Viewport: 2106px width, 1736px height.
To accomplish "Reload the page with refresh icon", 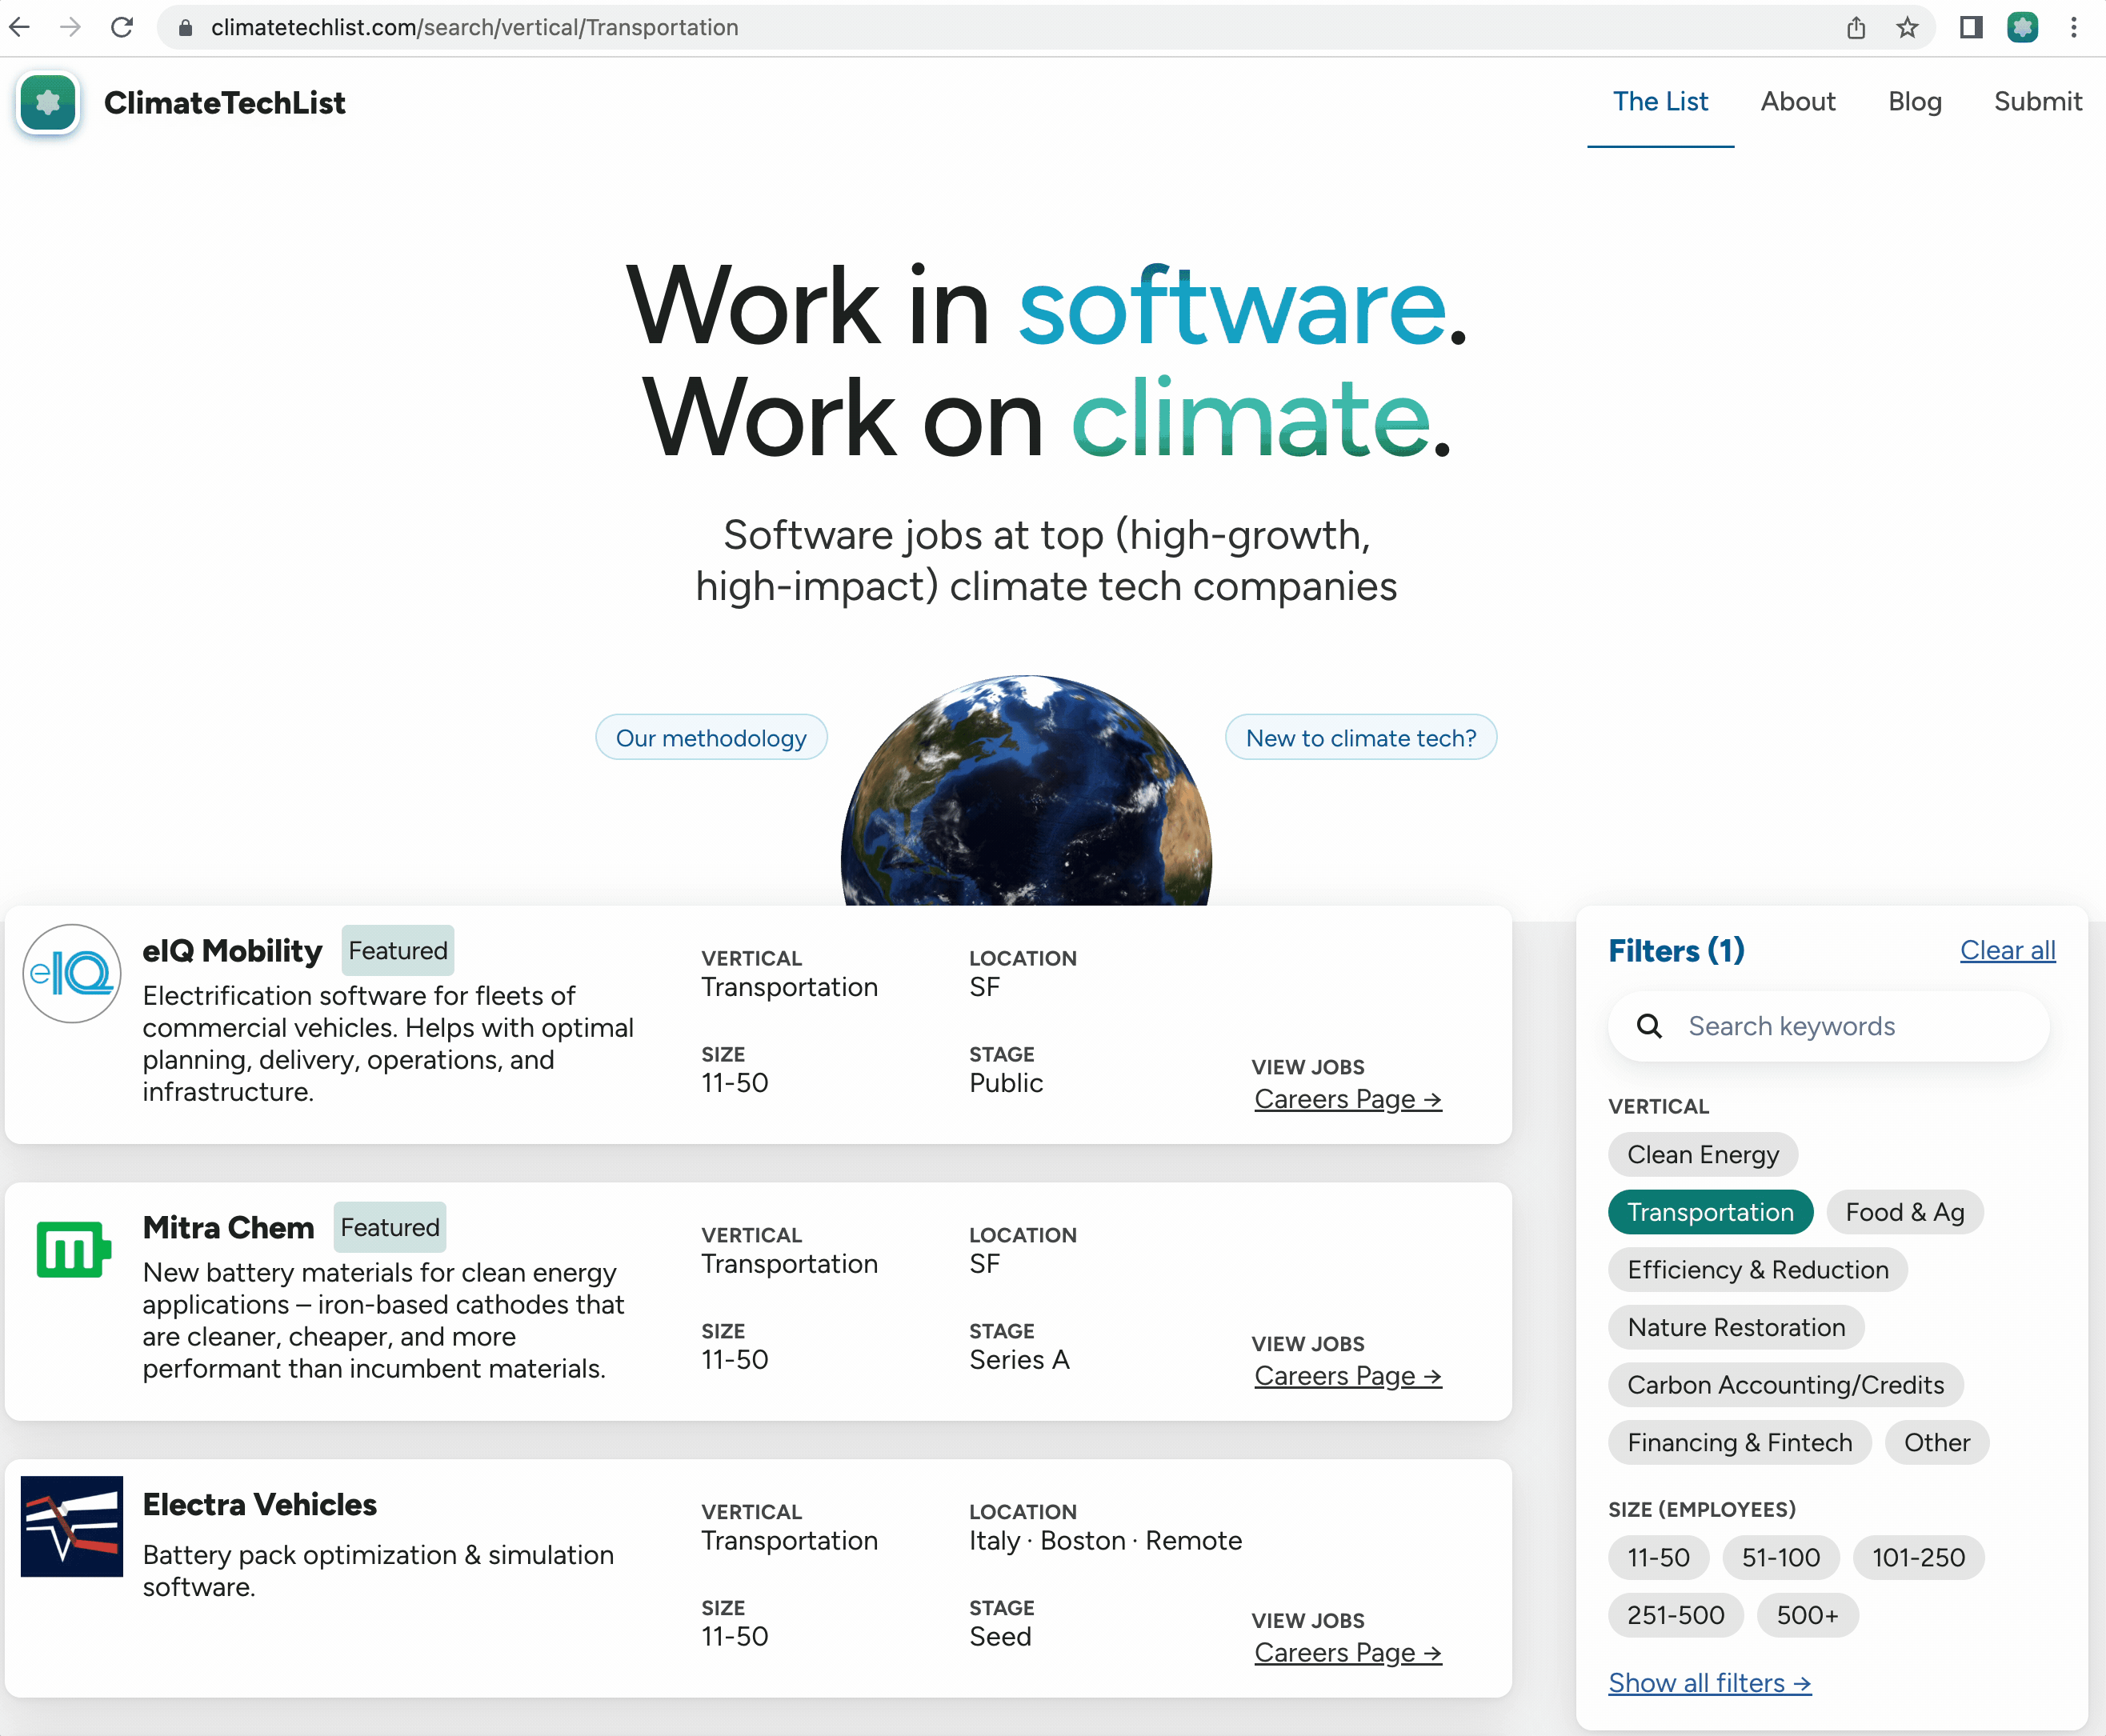I will click(x=122, y=27).
